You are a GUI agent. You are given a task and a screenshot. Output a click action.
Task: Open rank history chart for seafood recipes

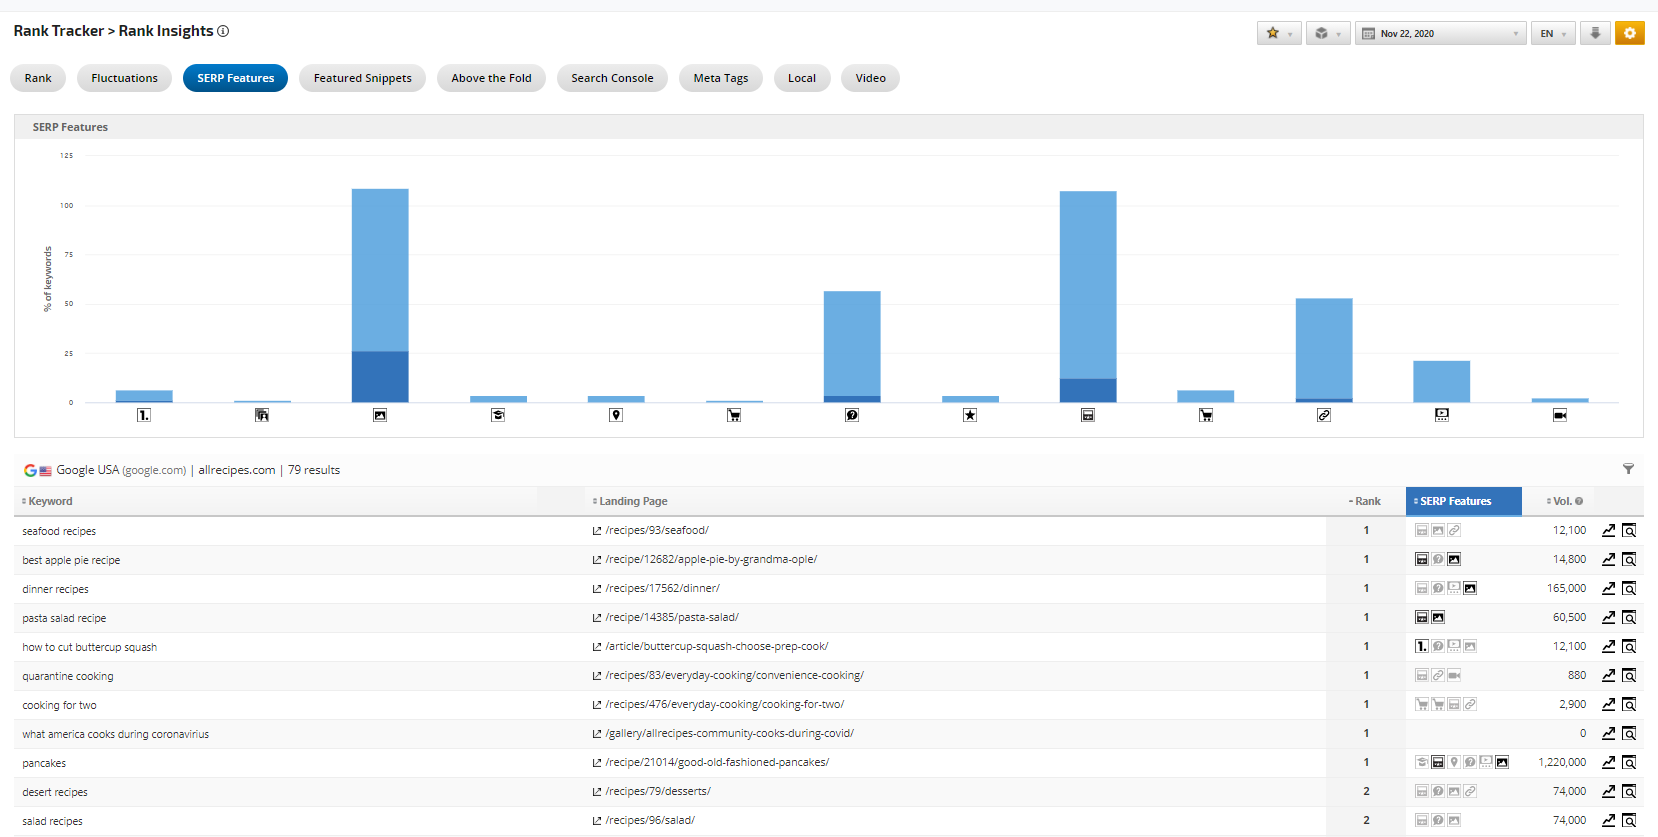point(1608,531)
